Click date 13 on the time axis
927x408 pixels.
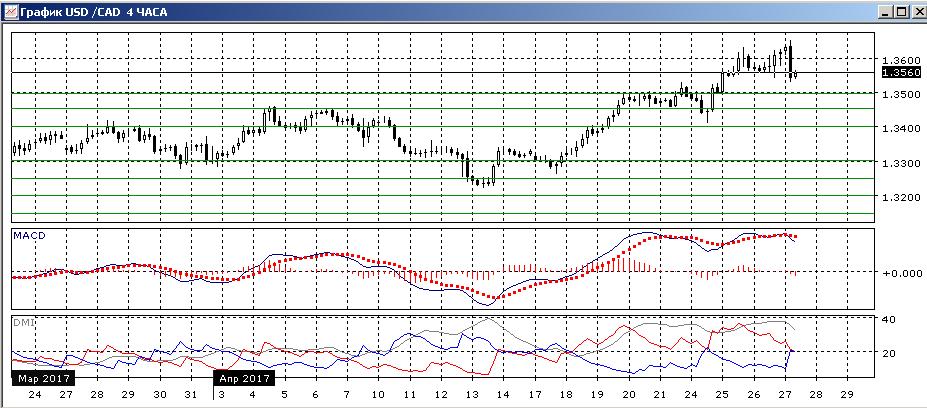tap(471, 394)
